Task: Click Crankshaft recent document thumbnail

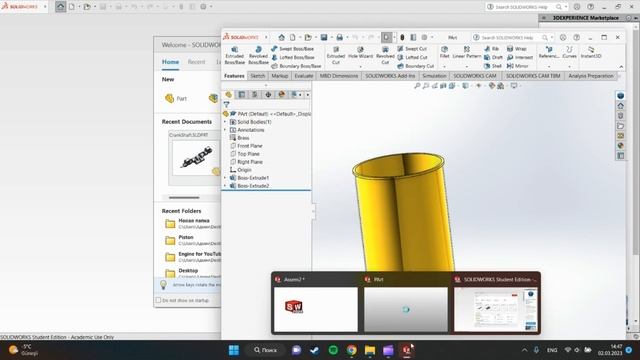Action: click(196, 158)
